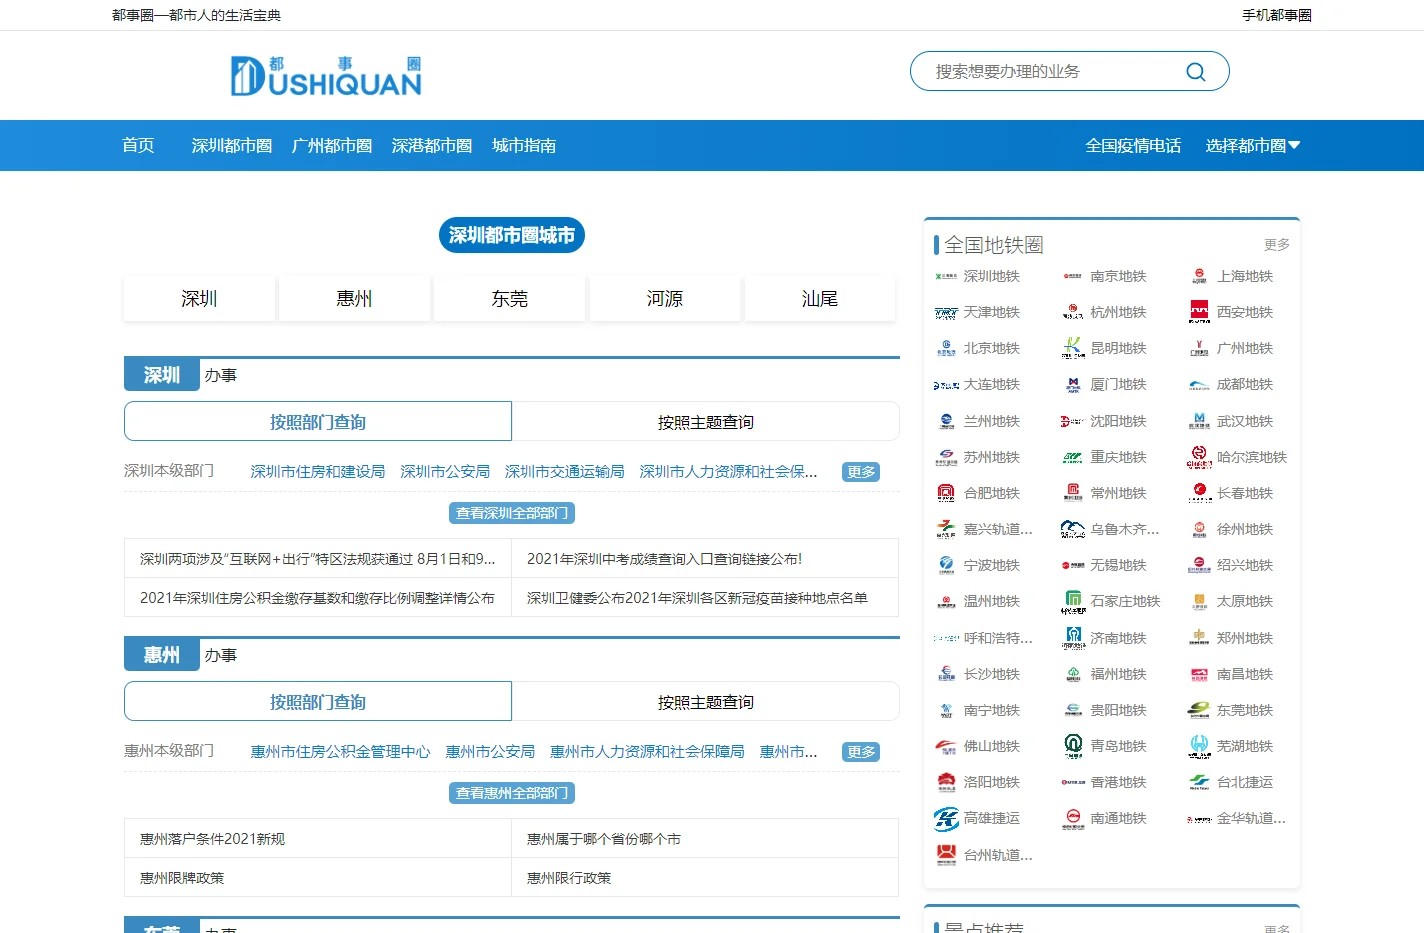
Task: Open 广州都市圈 navigation item
Action: (332, 146)
